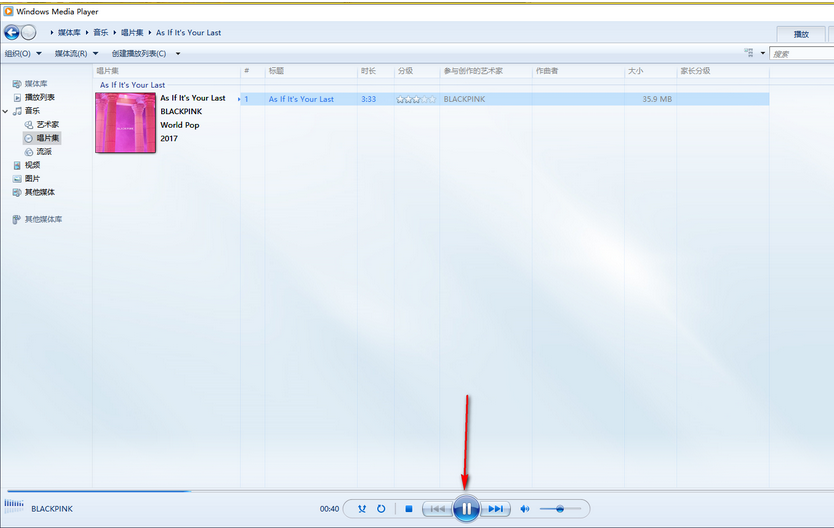Viewport: 834px width, 528px height.
Task: Toggle repeat mode
Action: click(x=381, y=509)
